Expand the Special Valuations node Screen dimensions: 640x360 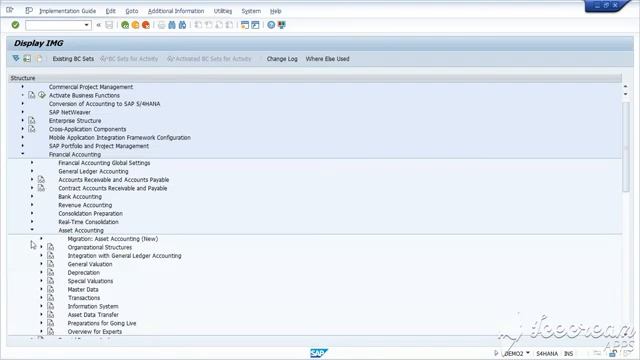41,280
